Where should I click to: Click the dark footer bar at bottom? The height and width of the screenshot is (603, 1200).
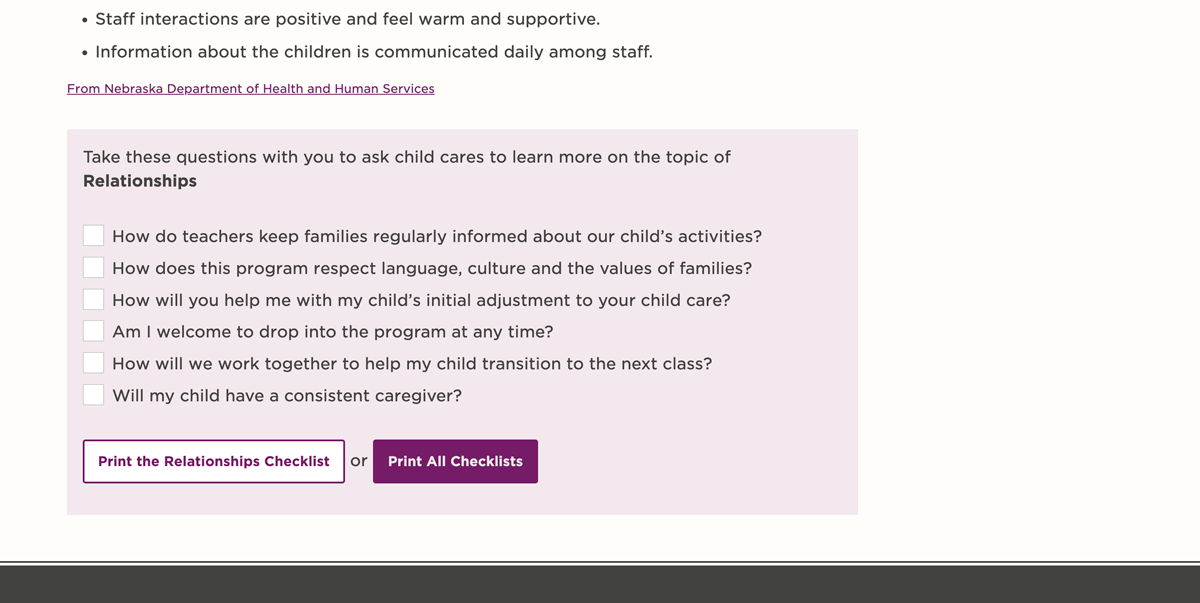click(x=600, y=585)
